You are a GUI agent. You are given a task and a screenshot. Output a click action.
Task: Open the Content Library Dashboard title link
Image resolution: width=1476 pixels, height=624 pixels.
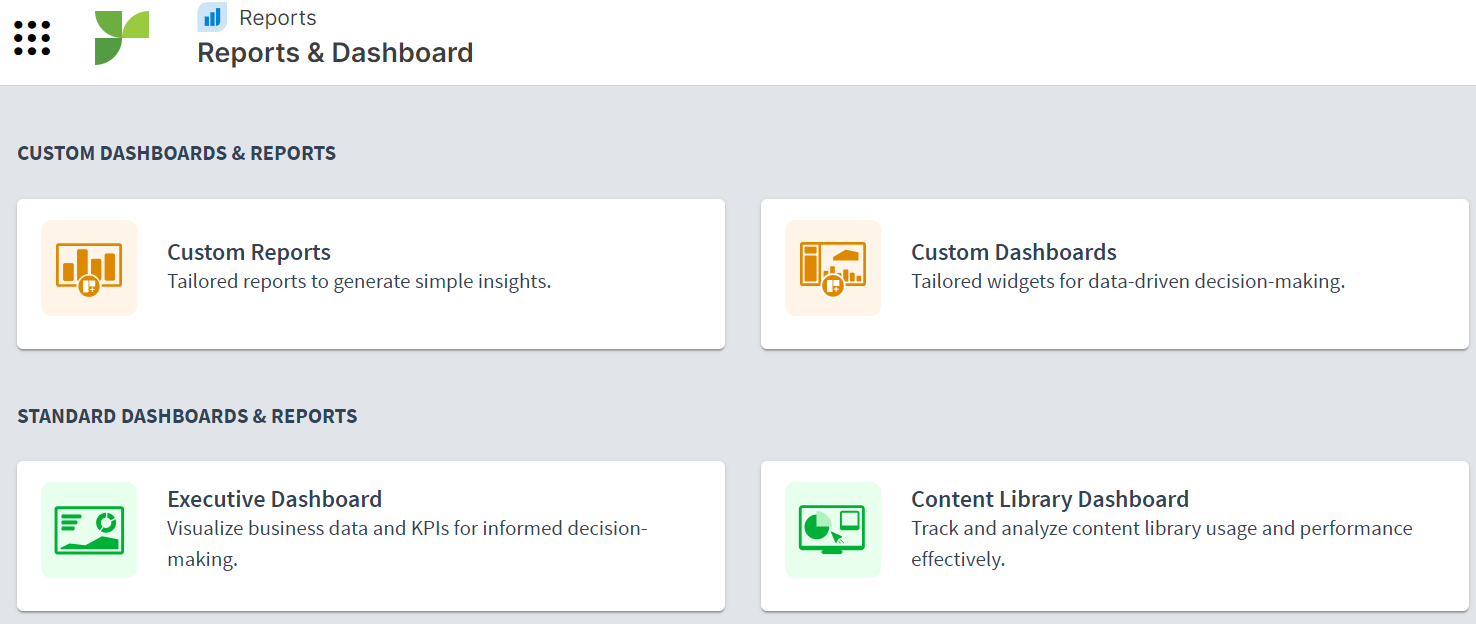pos(1049,499)
